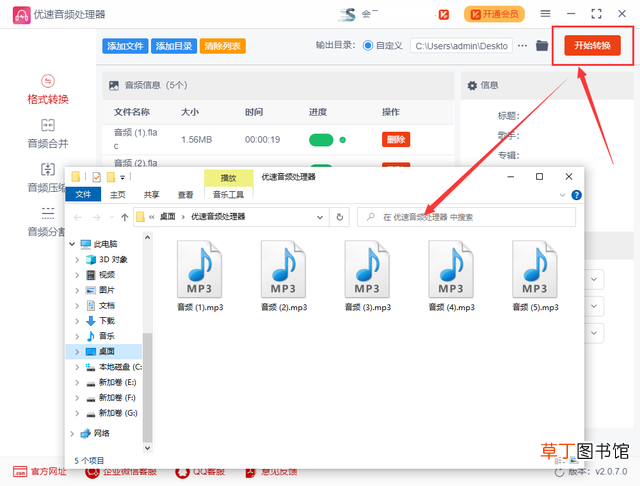Click the 优速音频处理器 app logo icon
Viewport: 640px width, 486px height.
click(x=21, y=15)
